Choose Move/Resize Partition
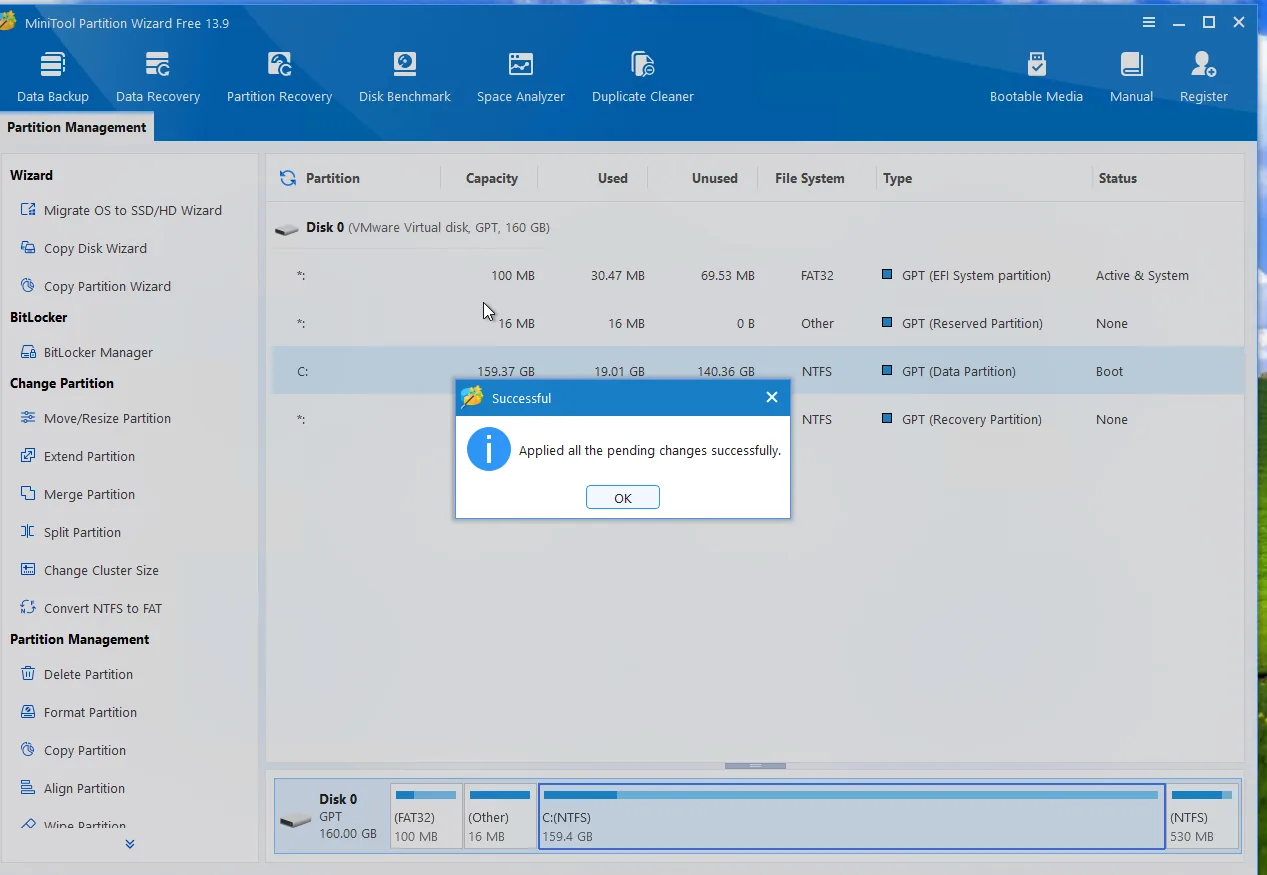Image resolution: width=1267 pixels, height=875 pixels. [x=96, y=418]
